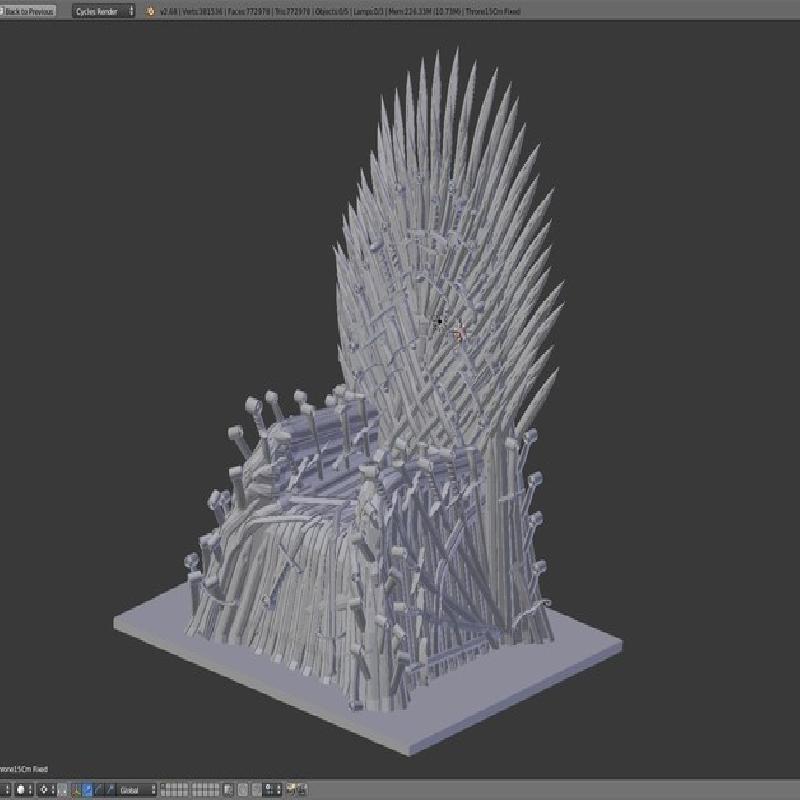Open the Global transform orientation dropdown
Image resolution: width=800 pixels, height=800 pixels.
[x=137, y=790]
